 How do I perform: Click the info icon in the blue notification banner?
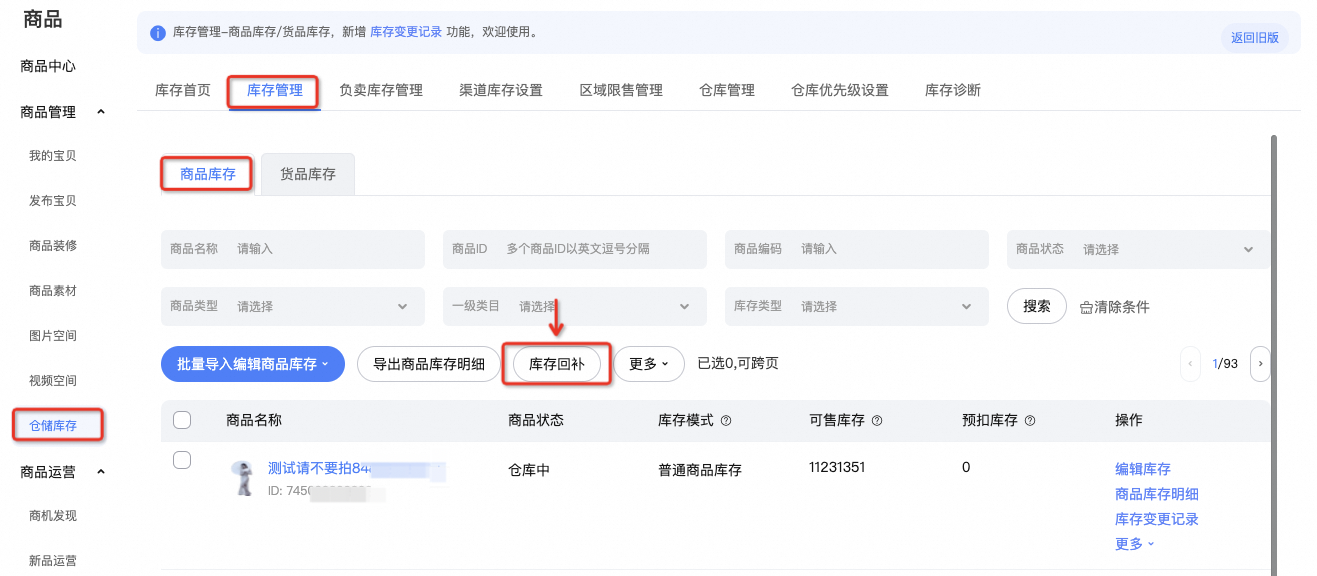(157, 31)
